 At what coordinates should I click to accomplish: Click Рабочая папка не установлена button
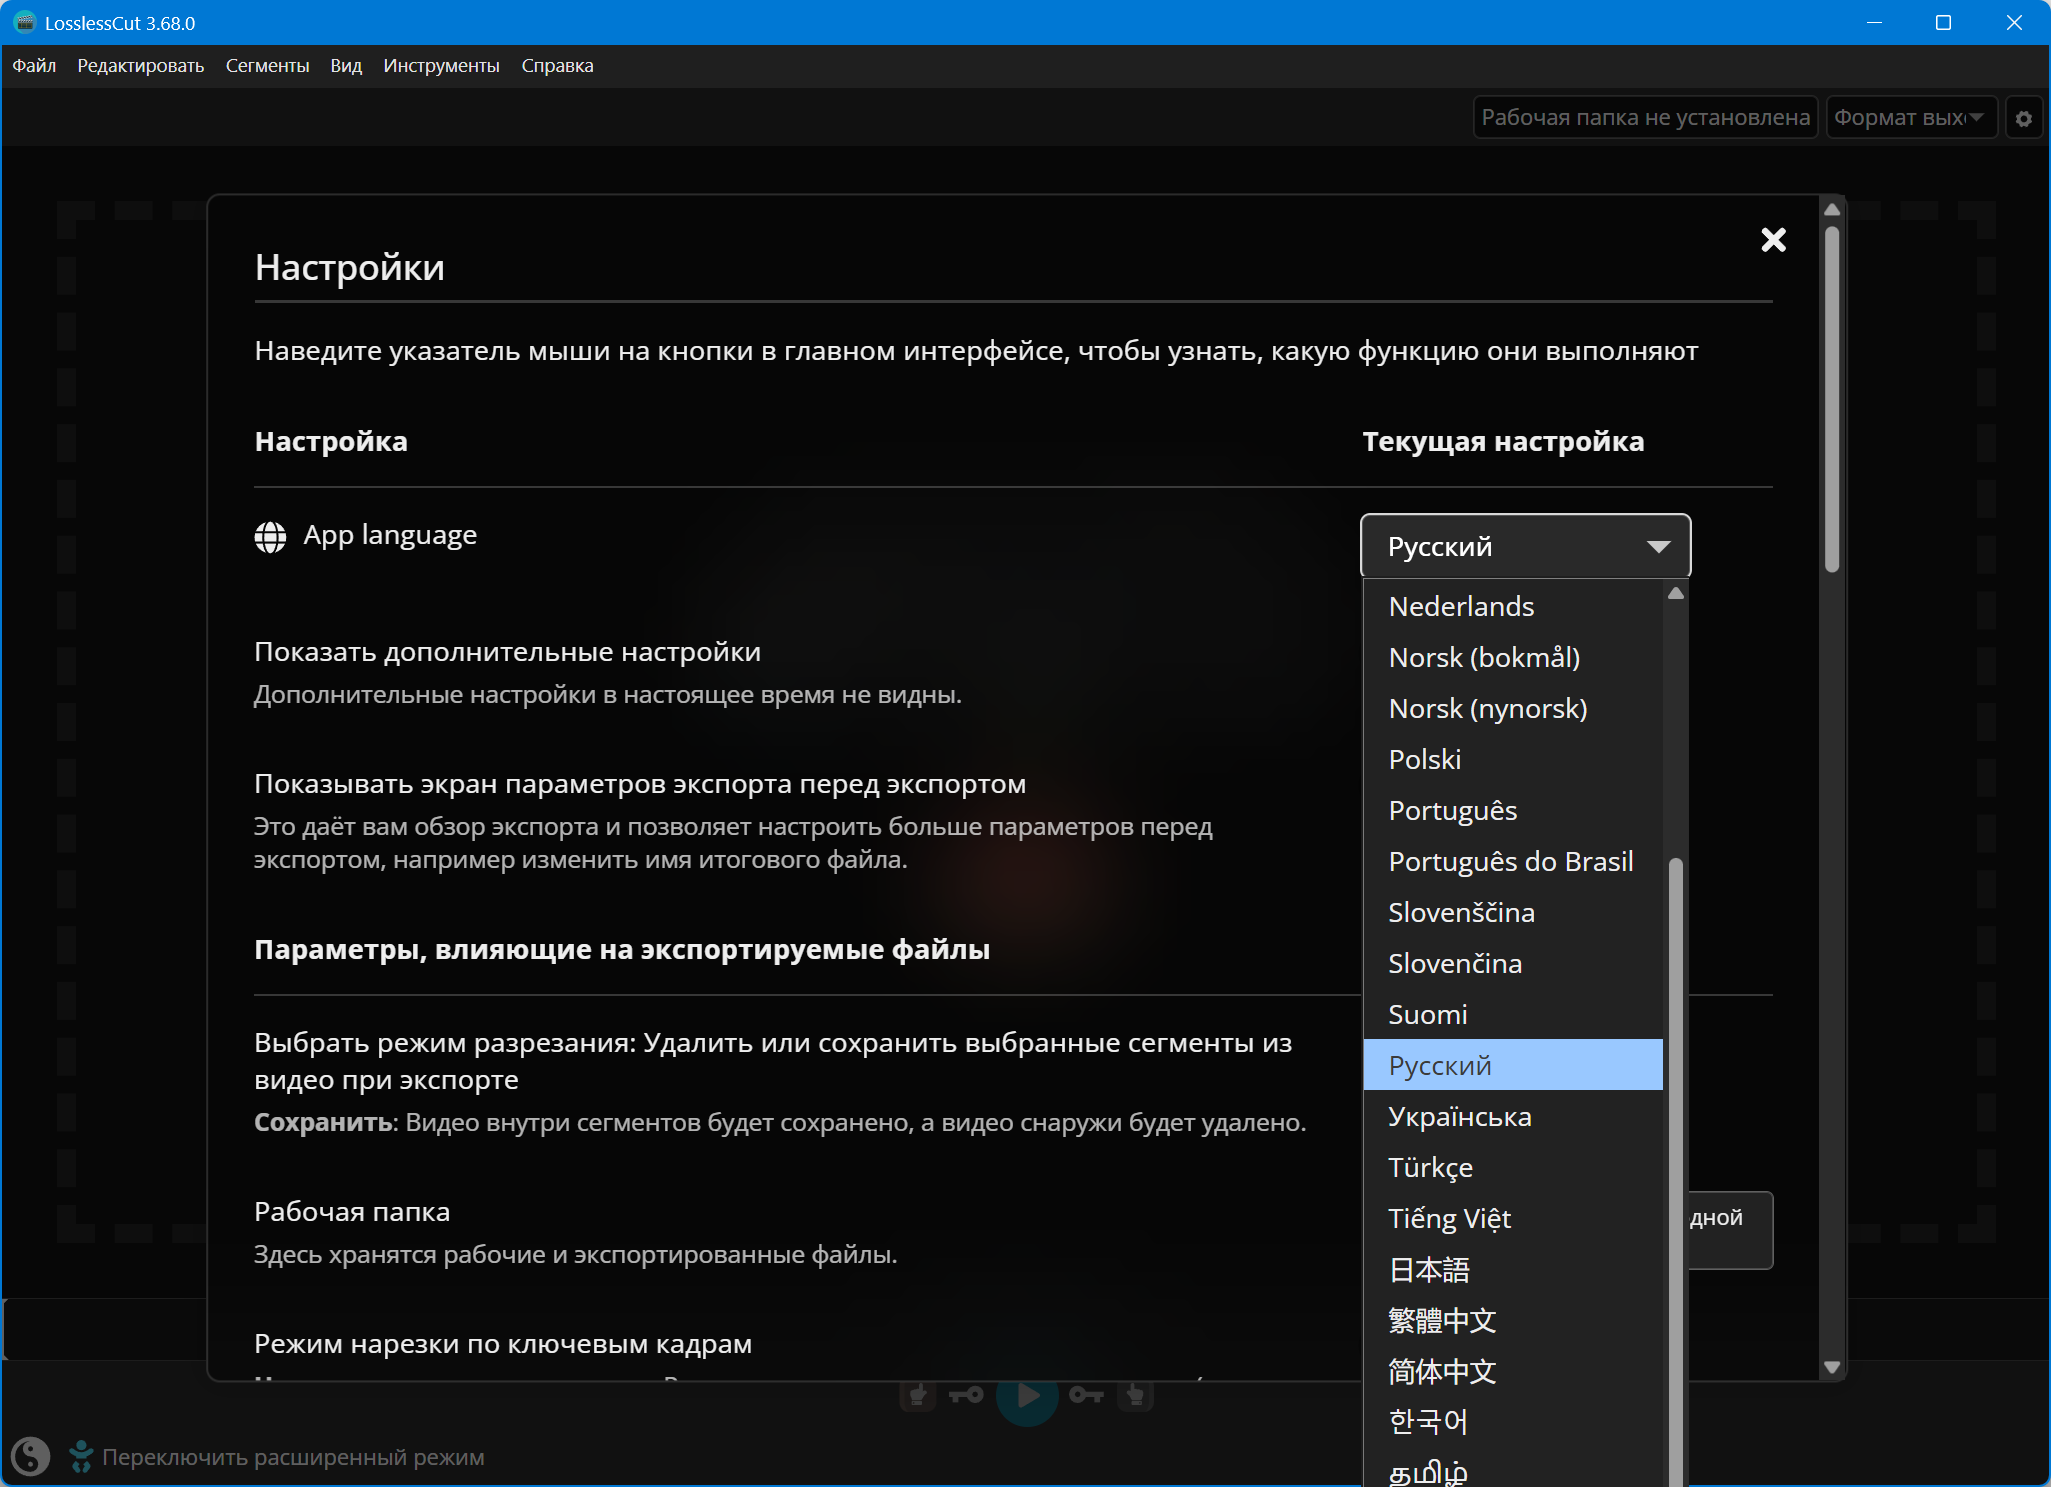[x=1644, y=118]
